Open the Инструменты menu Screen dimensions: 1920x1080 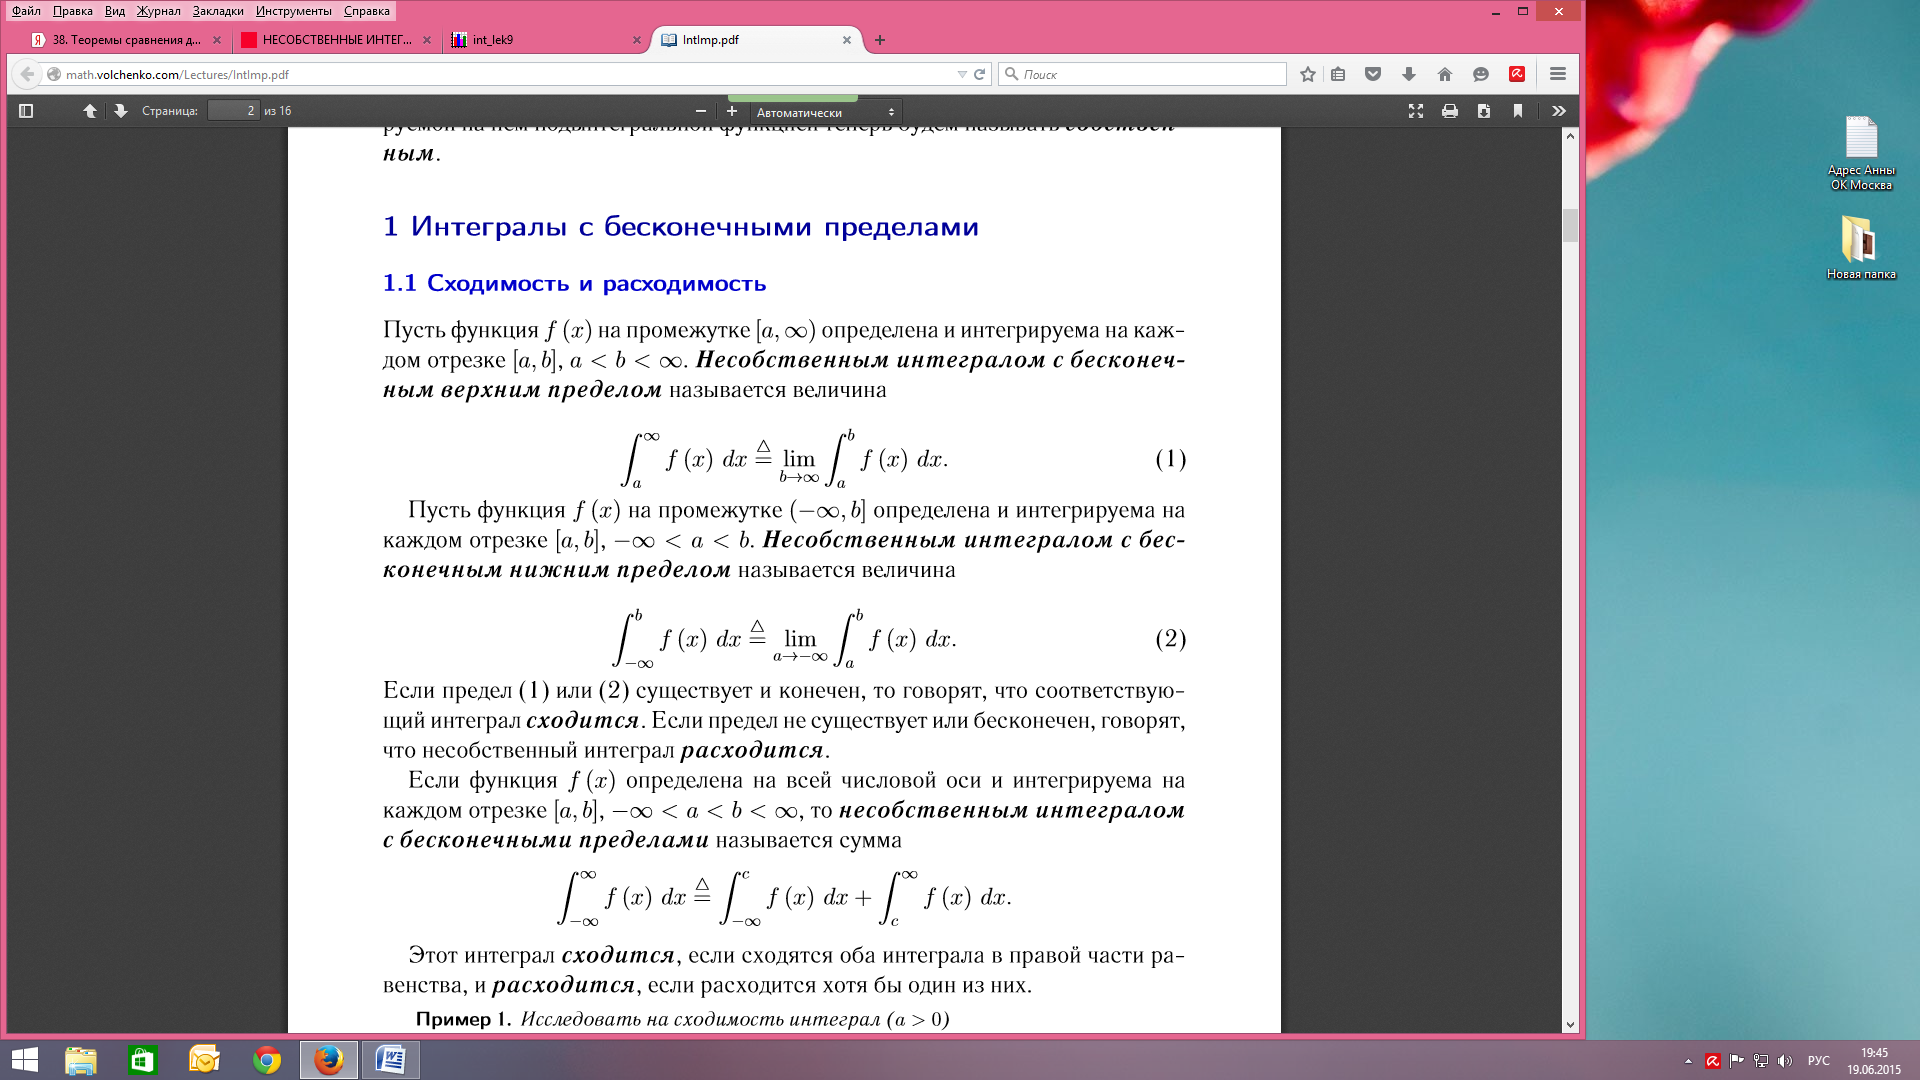(x=294, y=11)
